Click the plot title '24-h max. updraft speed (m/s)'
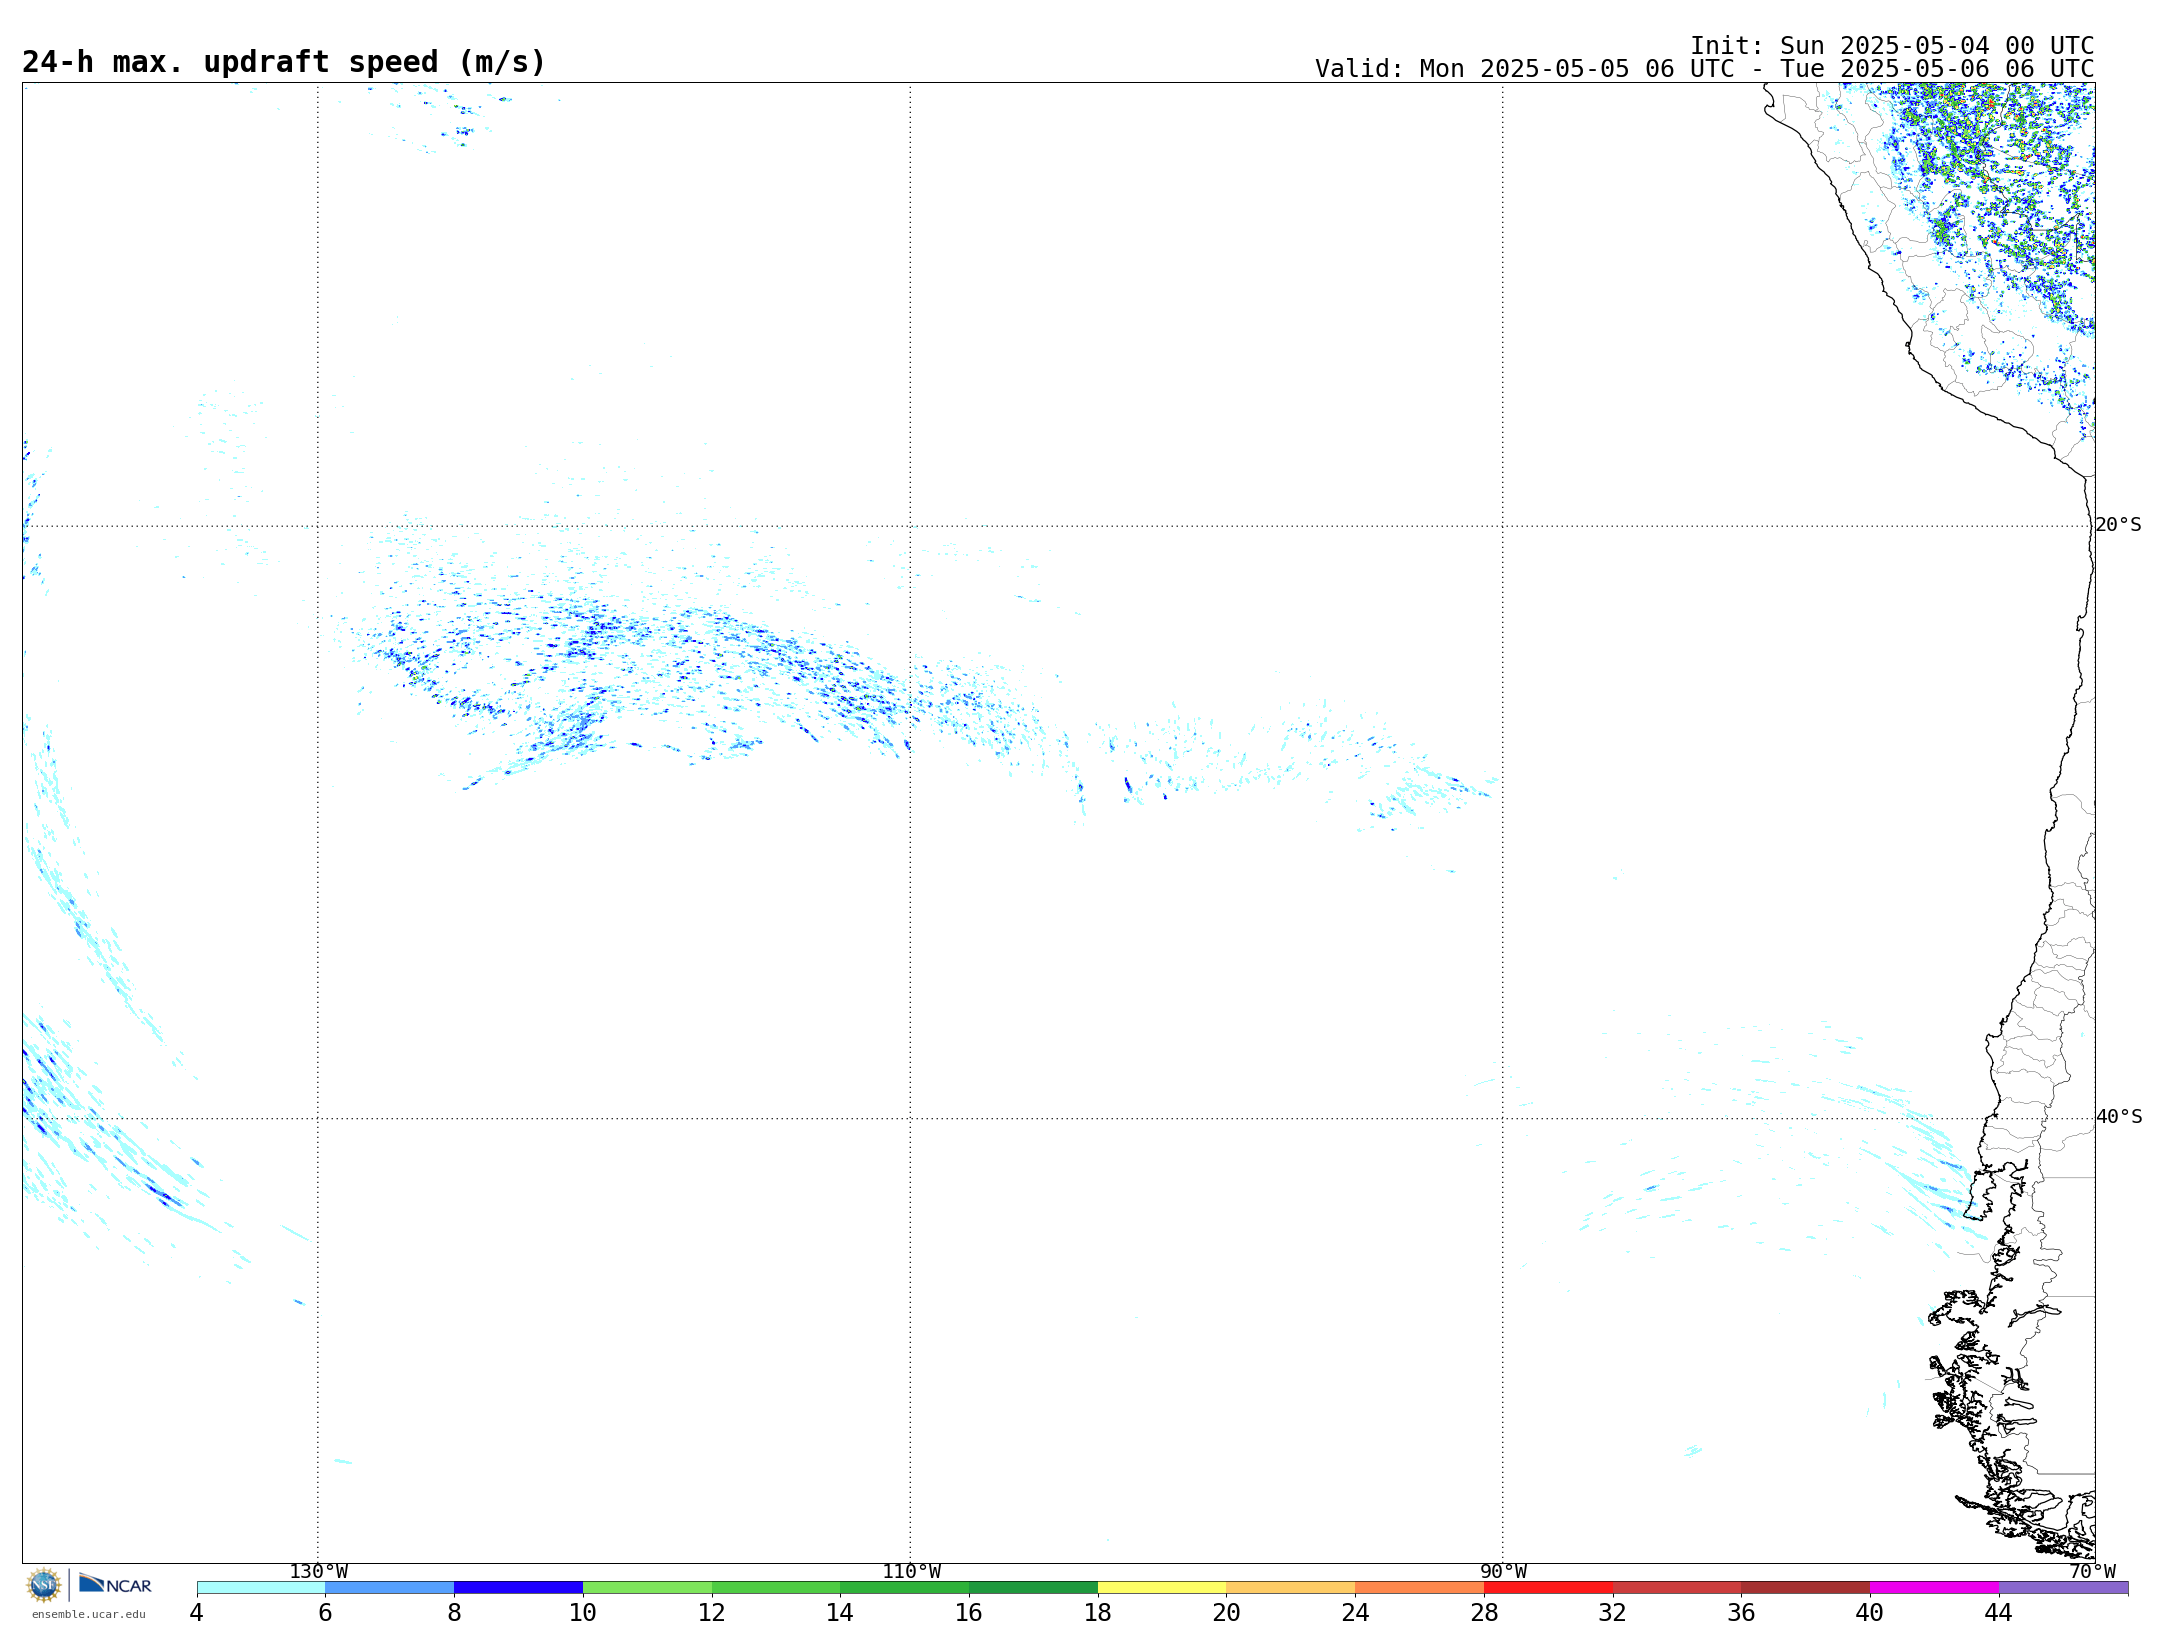The image size is (2160, 1626). point(284,62)
